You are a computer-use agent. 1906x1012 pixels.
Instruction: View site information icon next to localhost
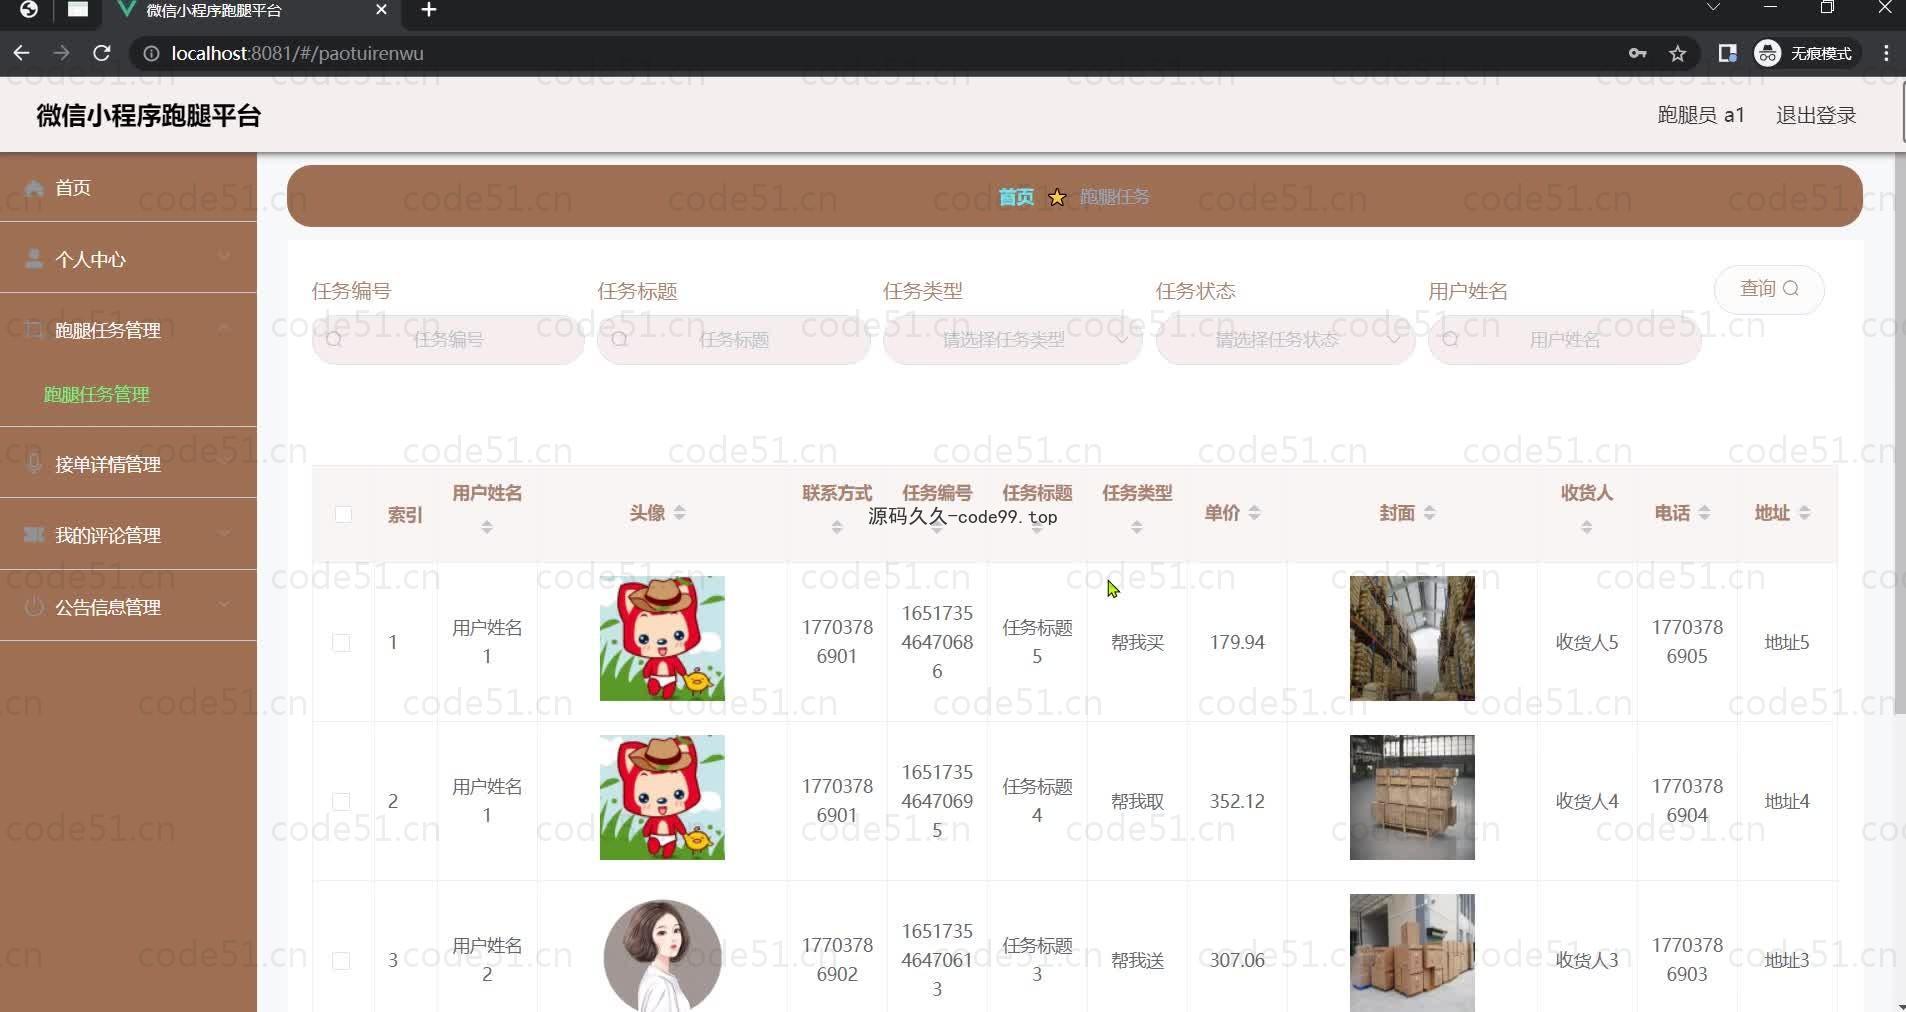pos(151,53)
